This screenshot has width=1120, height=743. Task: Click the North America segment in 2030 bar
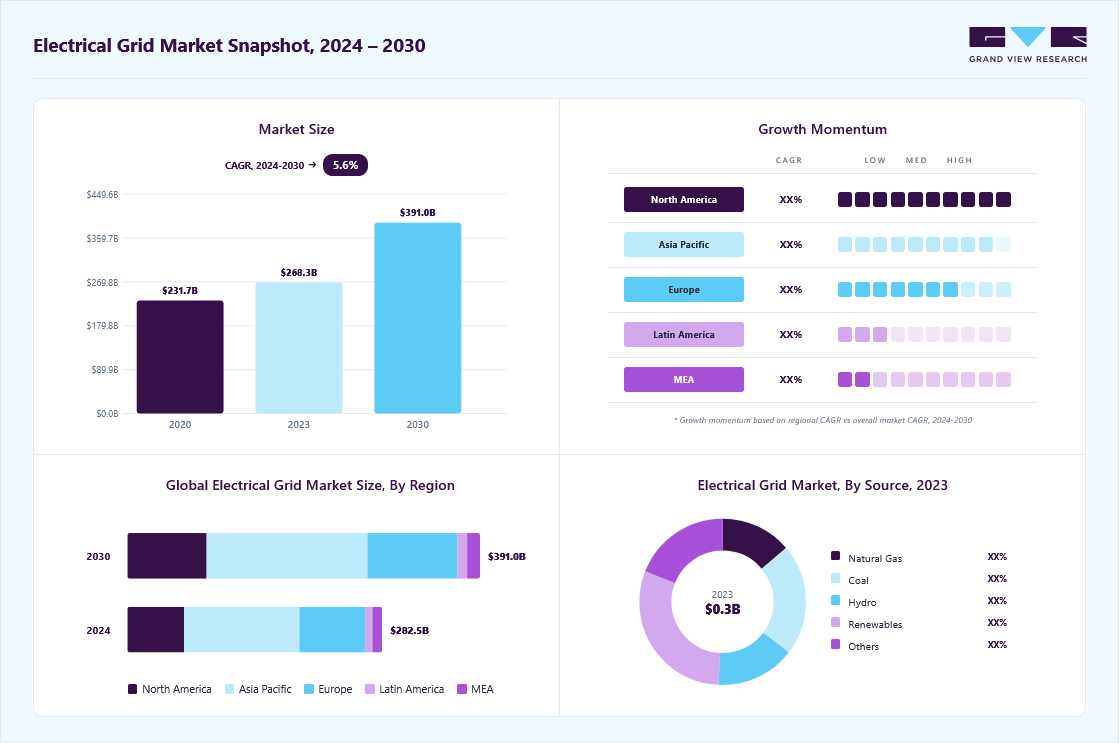click(167, 556)
